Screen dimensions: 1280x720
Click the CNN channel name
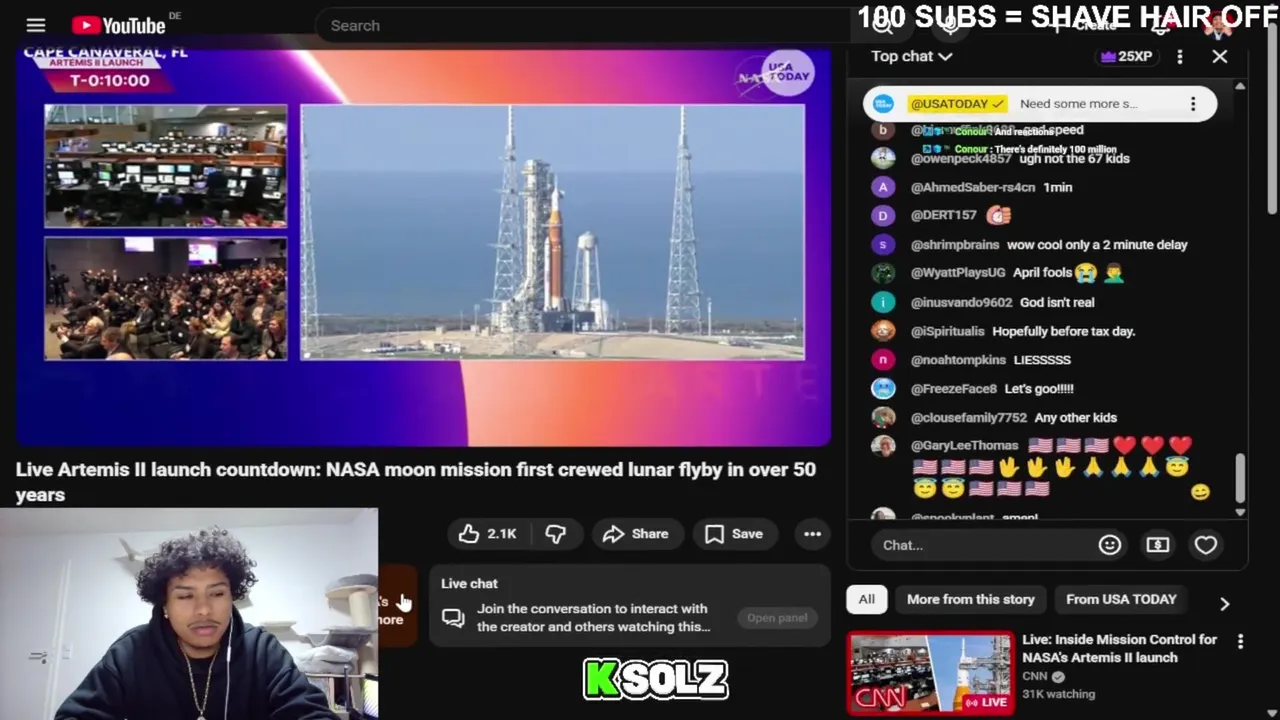[x=1035, y=676]
